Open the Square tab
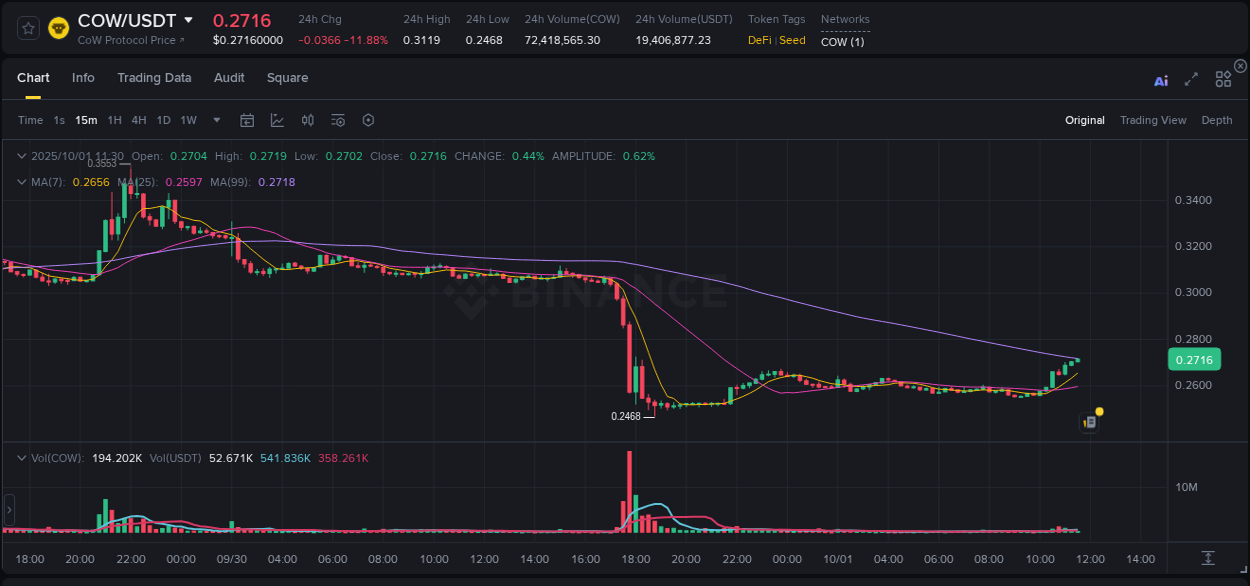Image resolution: width=1250 pixels, height=586 pixels. 287,77
